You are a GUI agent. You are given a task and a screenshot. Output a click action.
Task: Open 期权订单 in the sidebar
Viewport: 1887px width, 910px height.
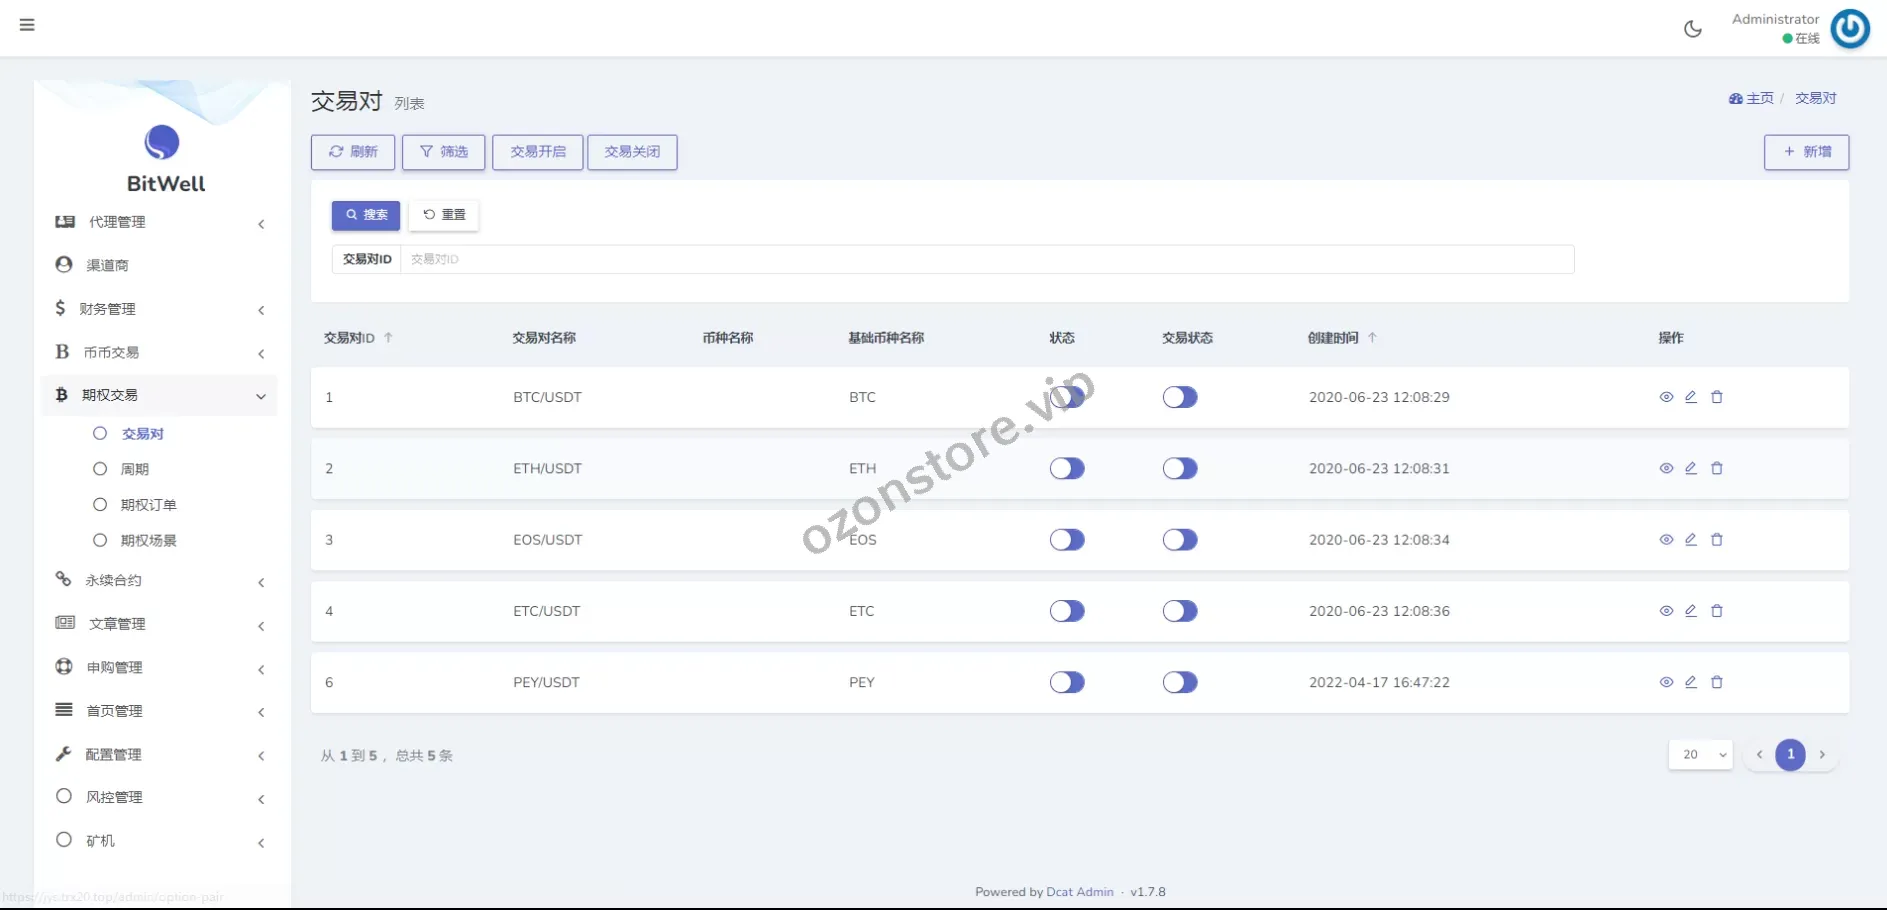(148, 505)
